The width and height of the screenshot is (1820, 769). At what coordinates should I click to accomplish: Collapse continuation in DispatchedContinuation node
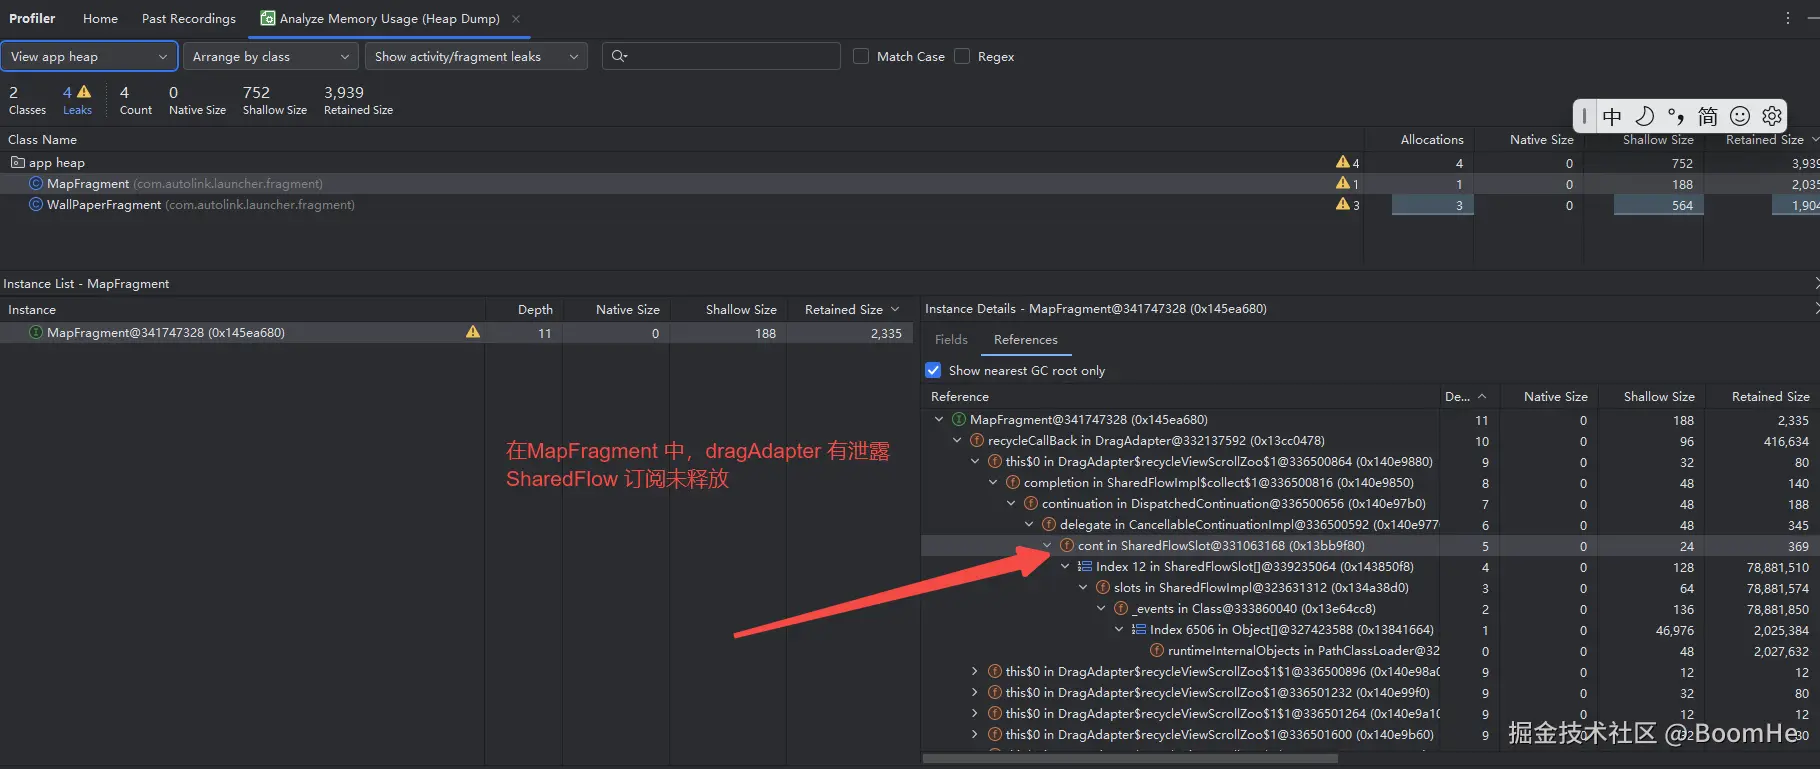click(1011, 504)
